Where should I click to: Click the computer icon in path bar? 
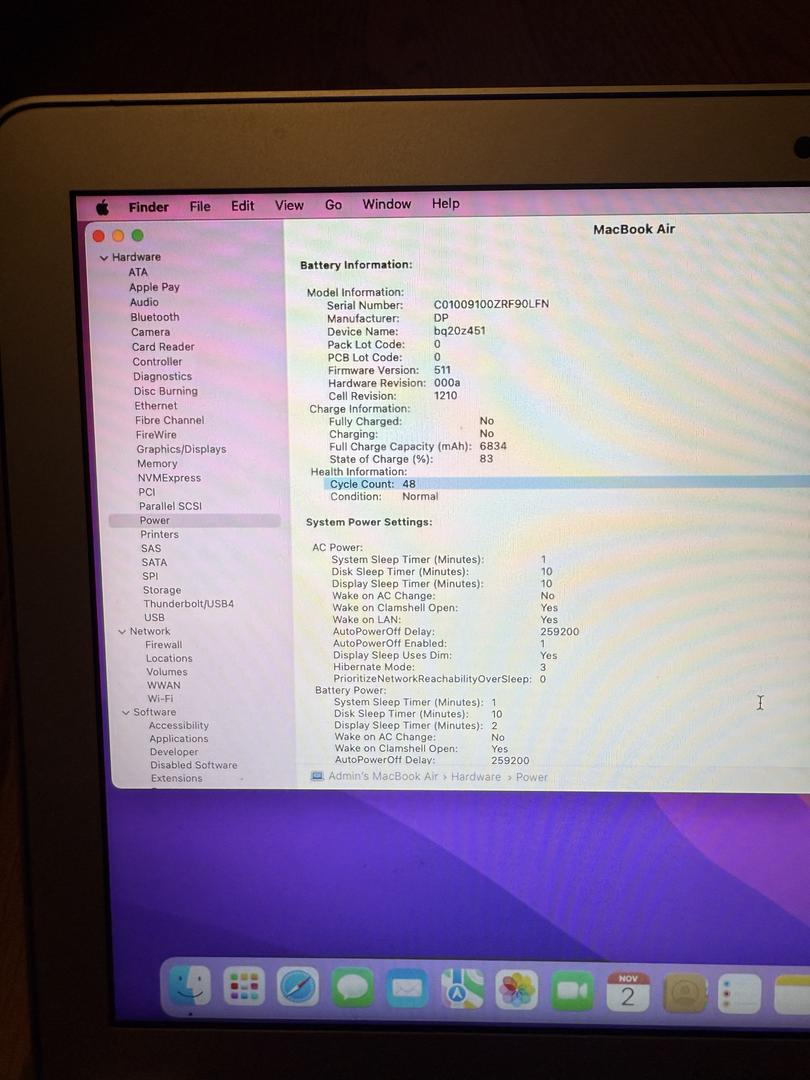pos(317,776)
